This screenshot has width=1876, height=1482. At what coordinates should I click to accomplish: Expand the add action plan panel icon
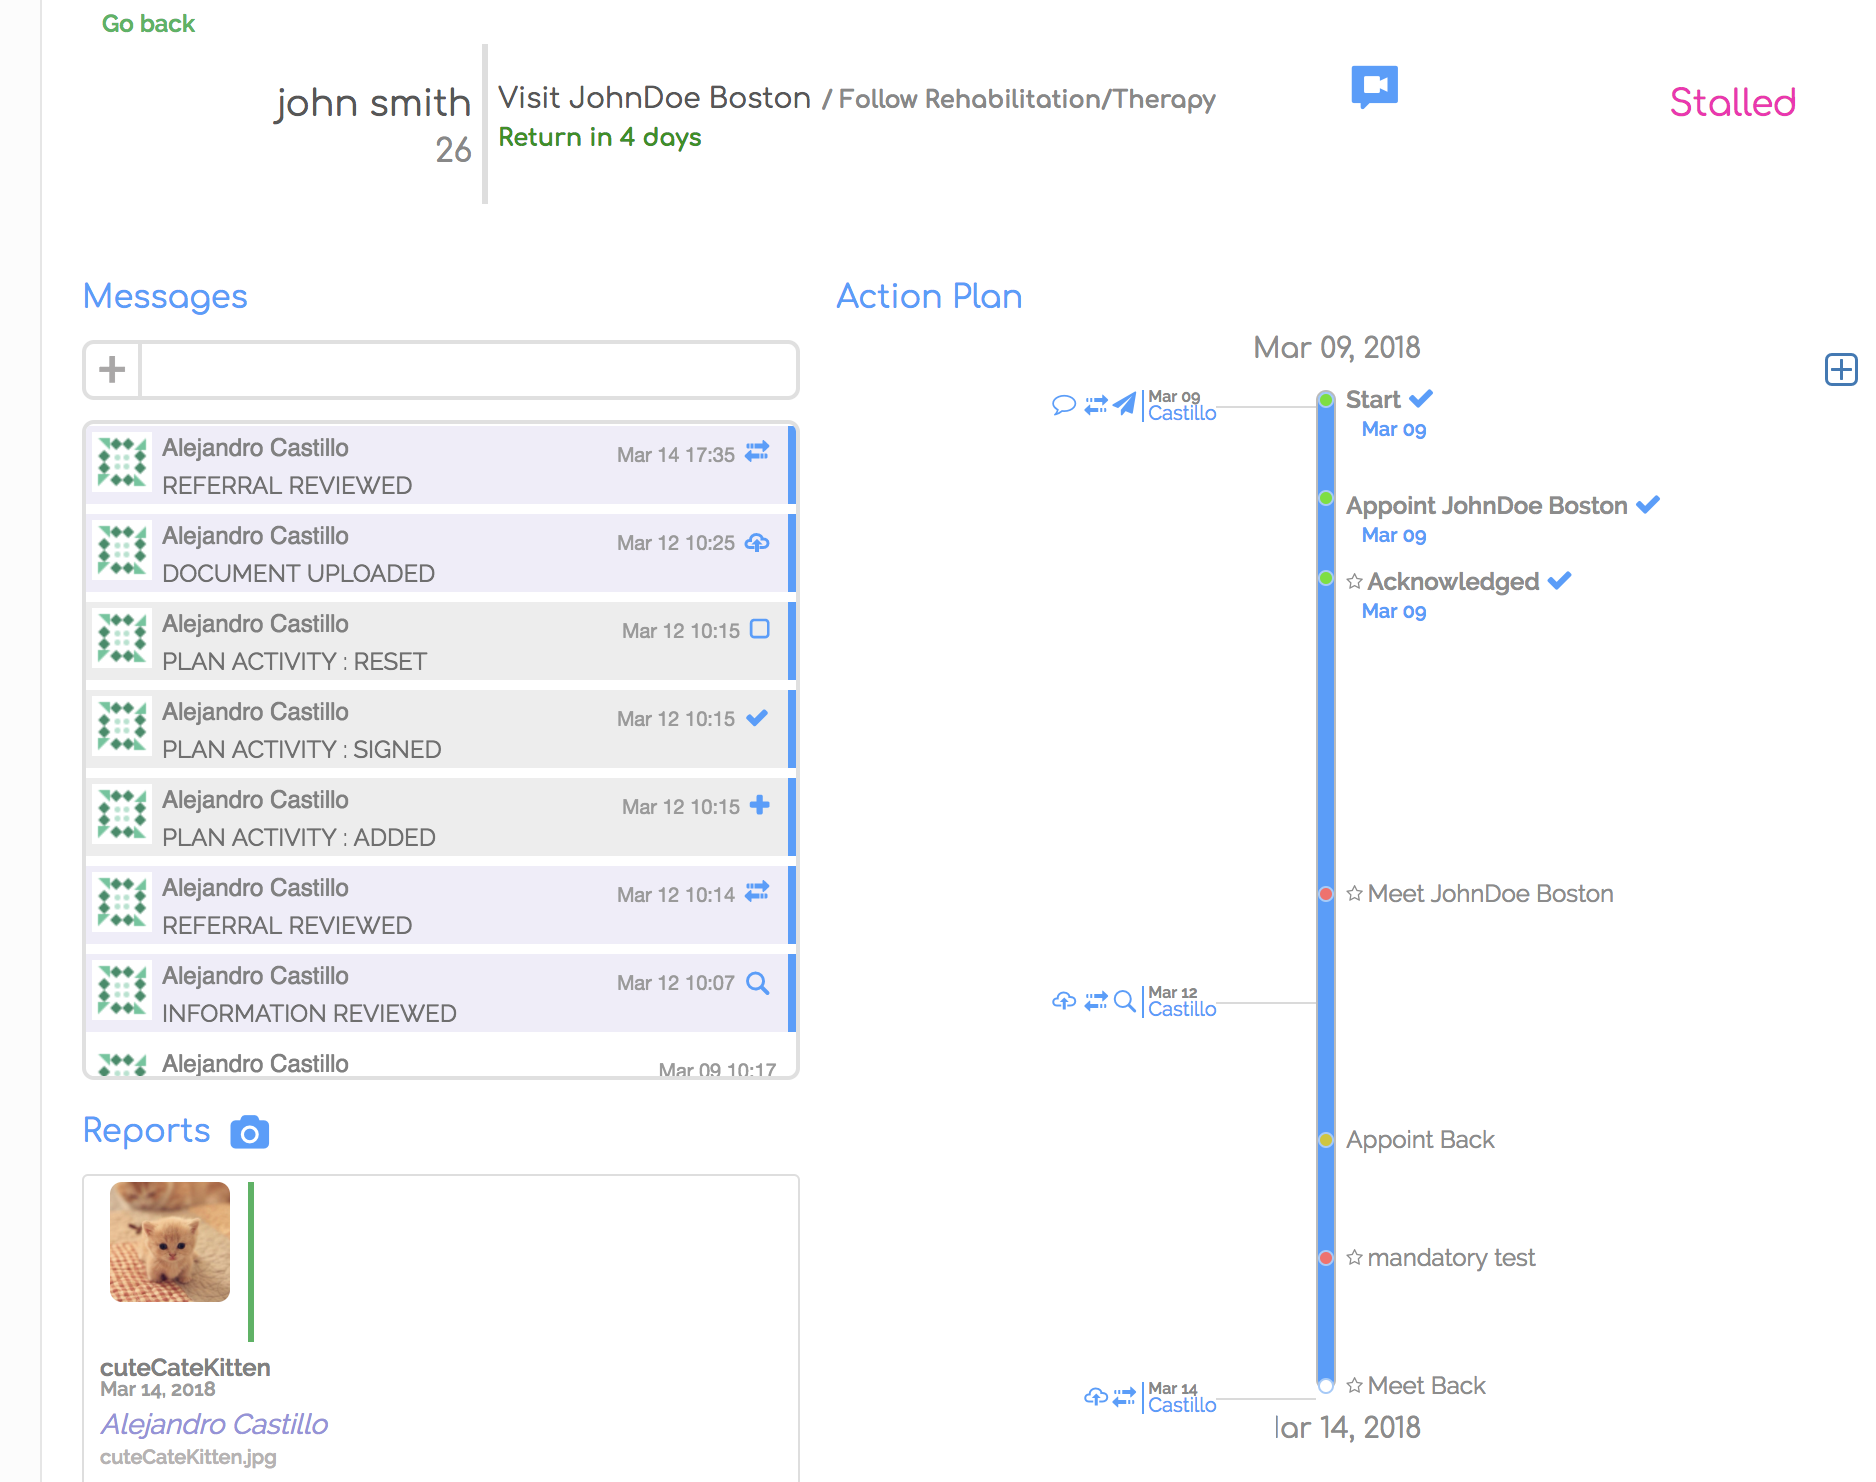(1841, 370)
